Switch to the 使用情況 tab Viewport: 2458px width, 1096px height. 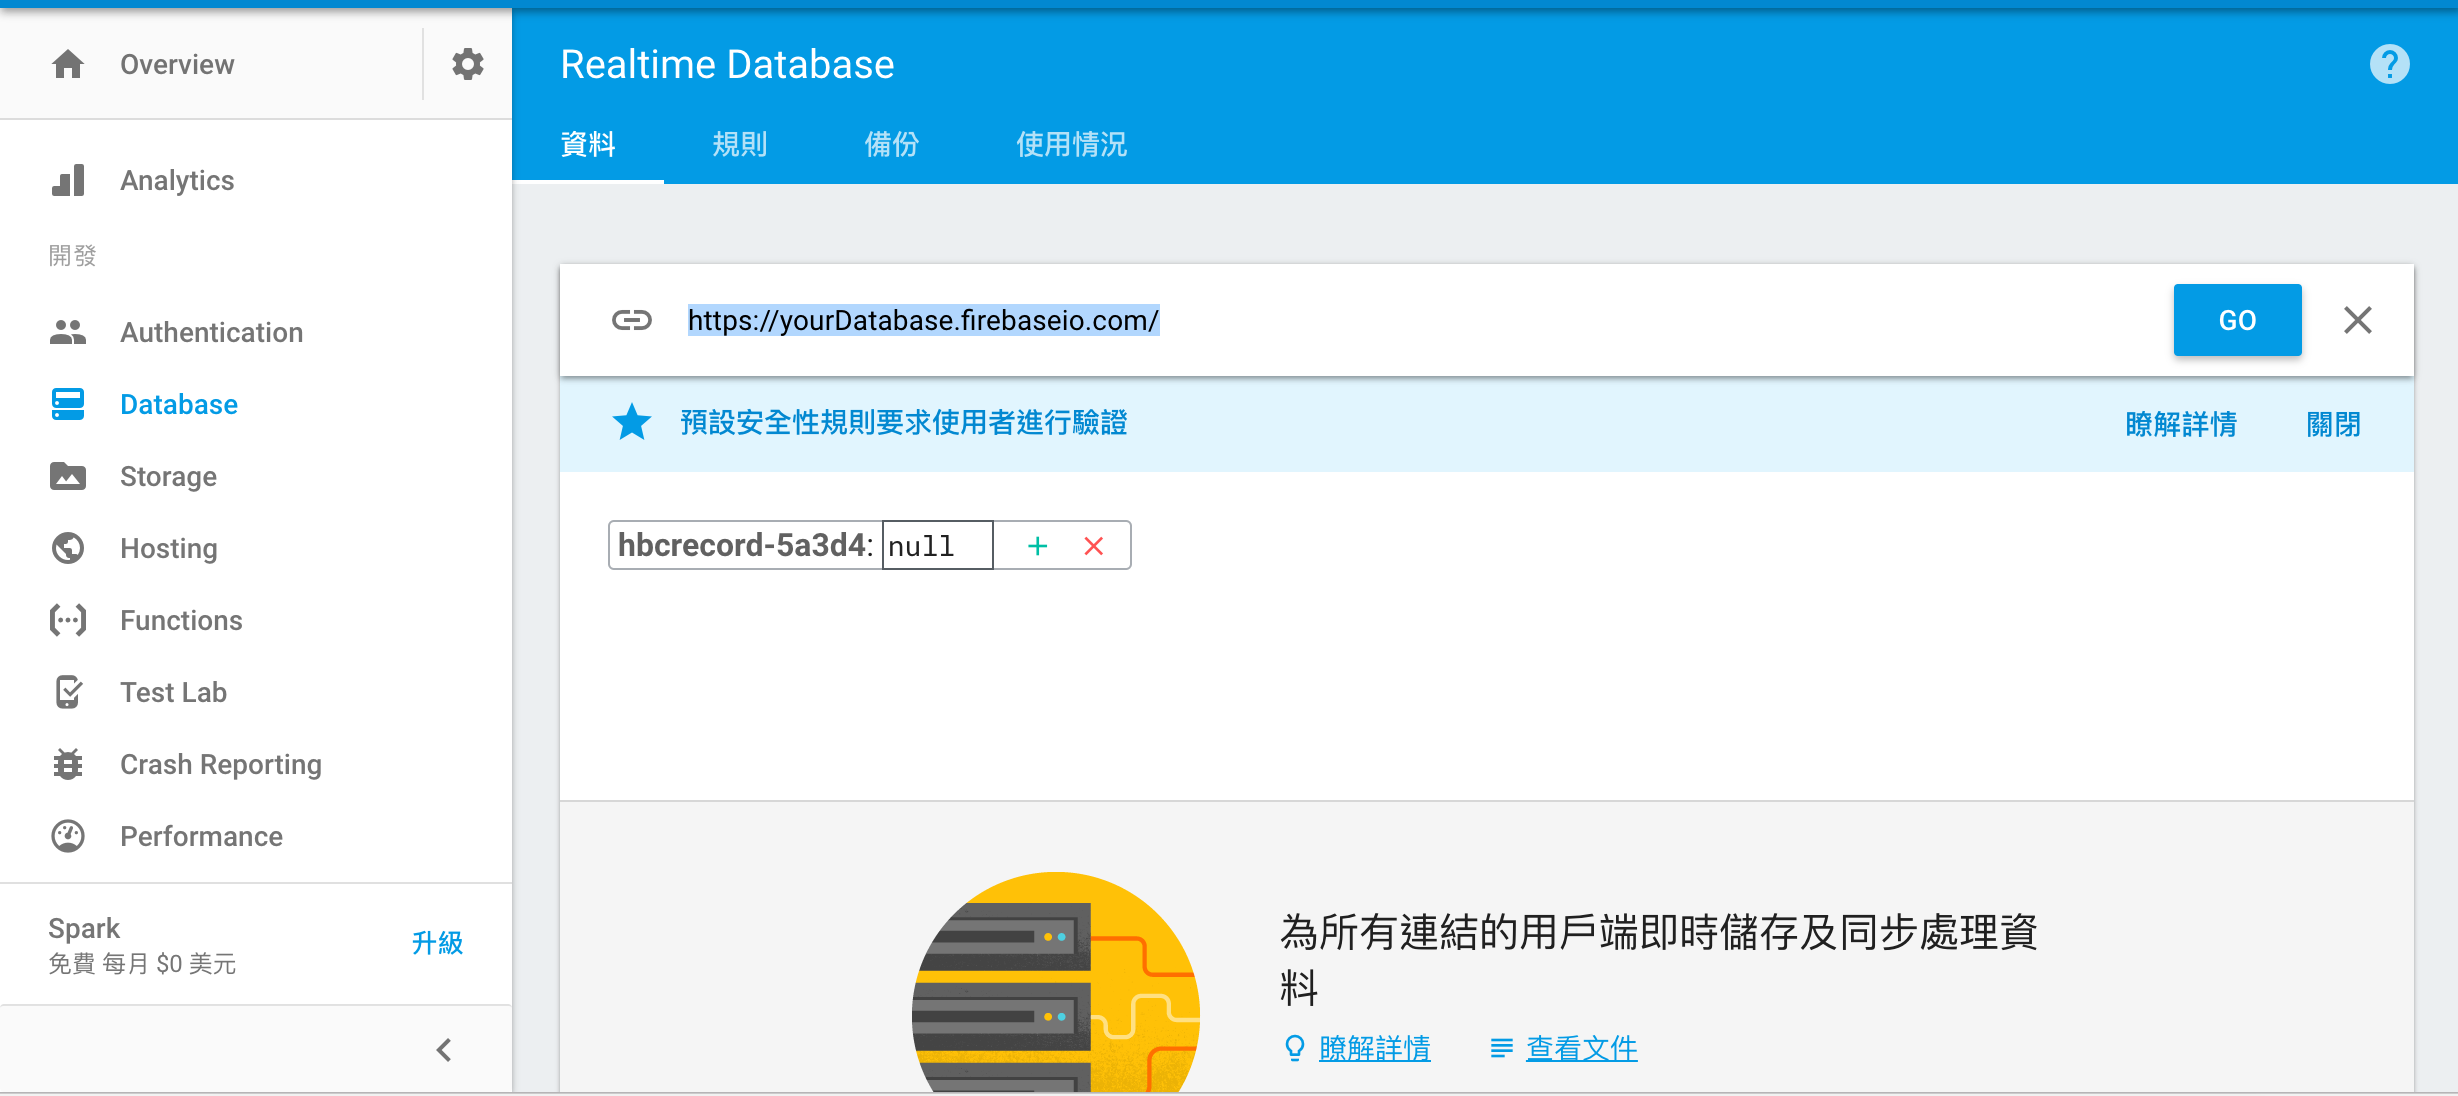tap(1071, 145)
